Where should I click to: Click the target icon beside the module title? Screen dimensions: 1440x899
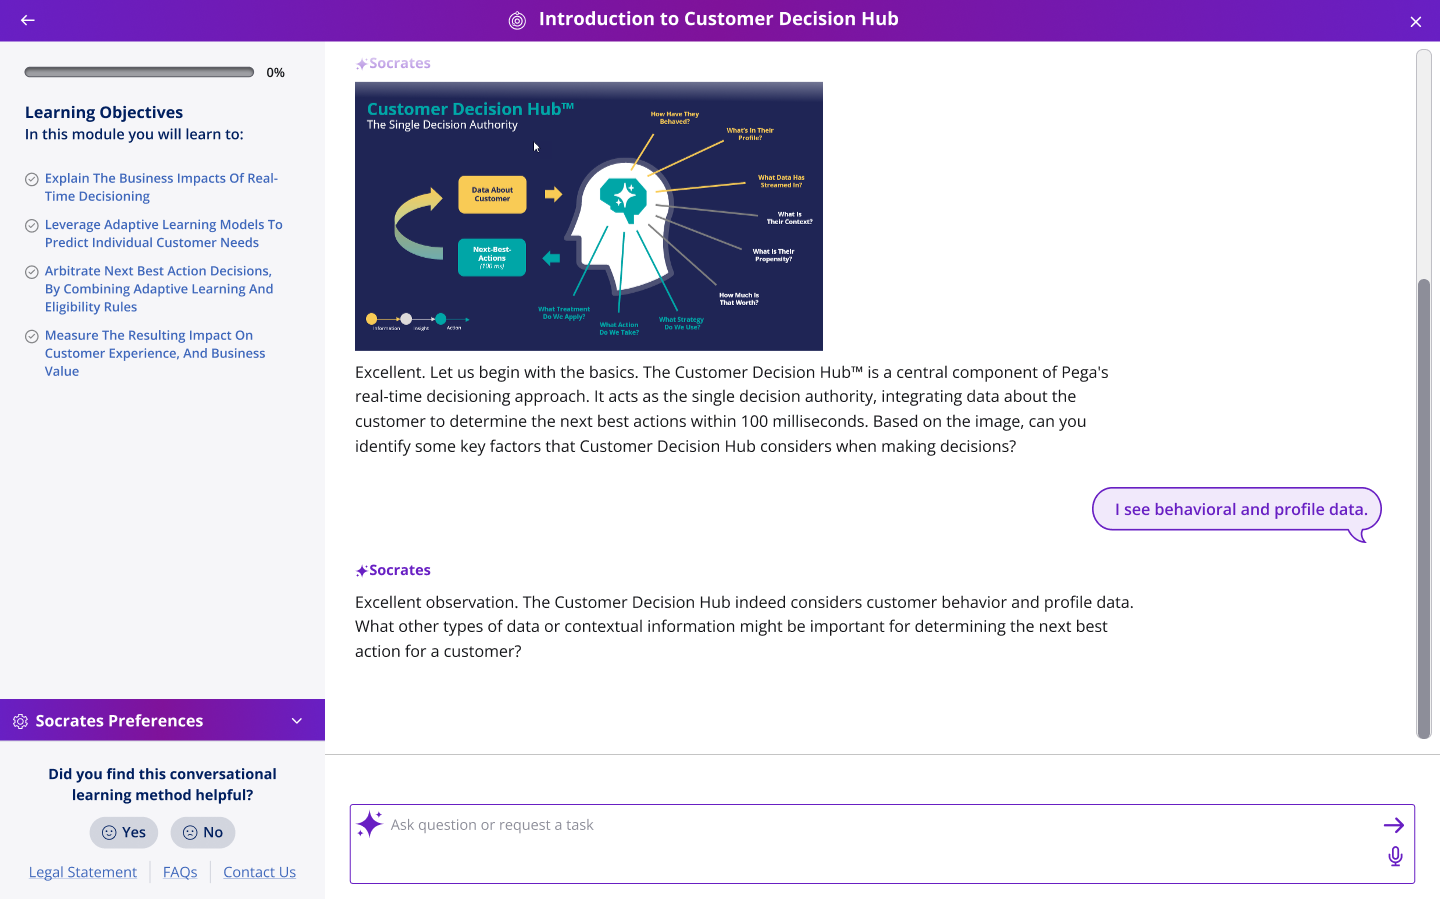tap(517, 20)
